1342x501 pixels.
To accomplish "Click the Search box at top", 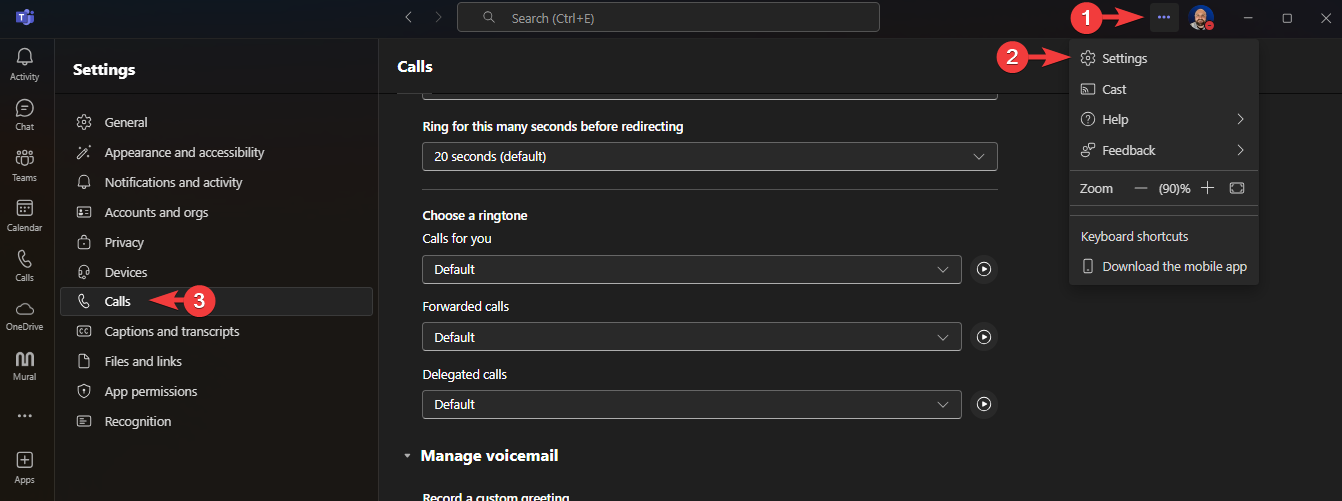I will click(x=668, y=17).
